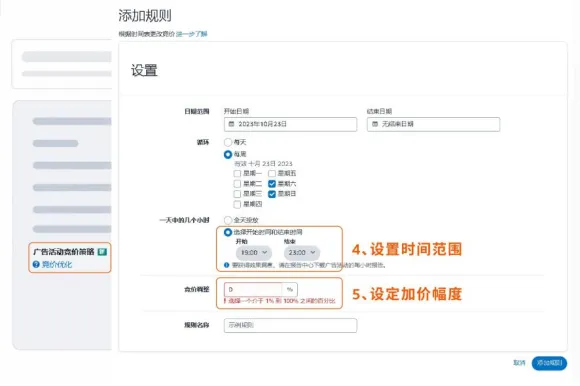
Task: Check the 星期四 (Thursday) checkbox
Action: tap(237, 204)
